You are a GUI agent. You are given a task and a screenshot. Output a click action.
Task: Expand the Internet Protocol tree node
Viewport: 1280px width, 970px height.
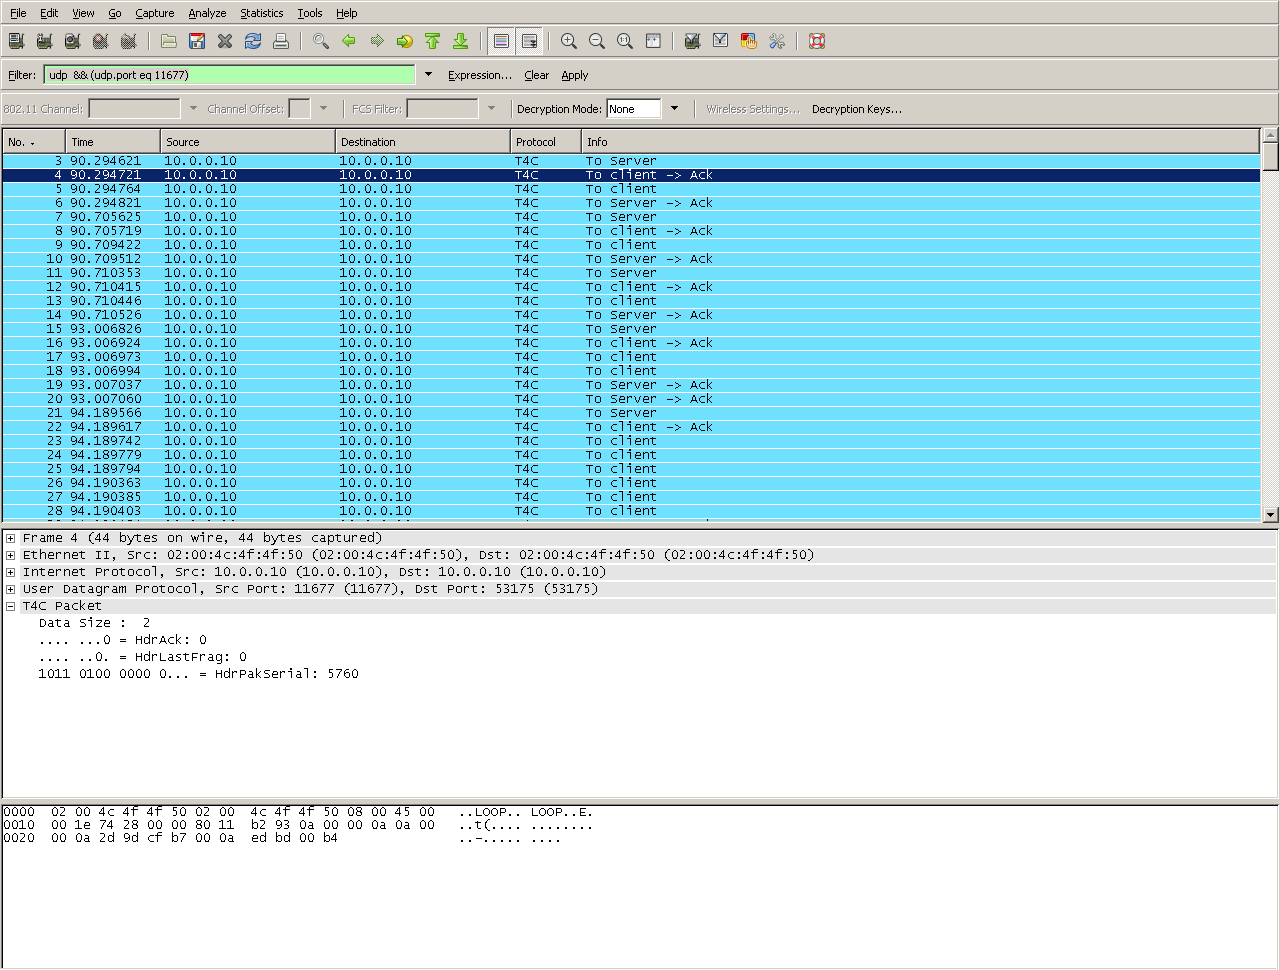tap(10, 572)
